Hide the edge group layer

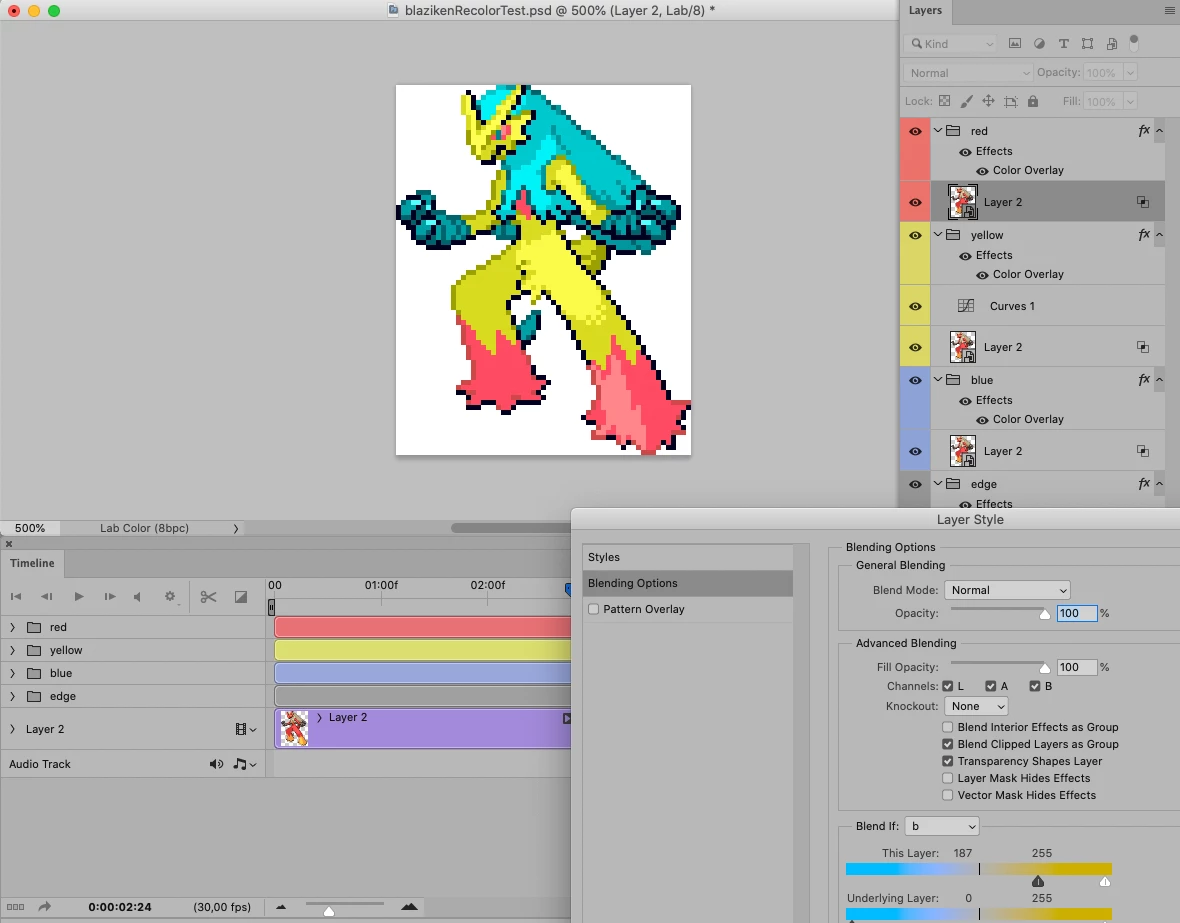coord(915,484)
